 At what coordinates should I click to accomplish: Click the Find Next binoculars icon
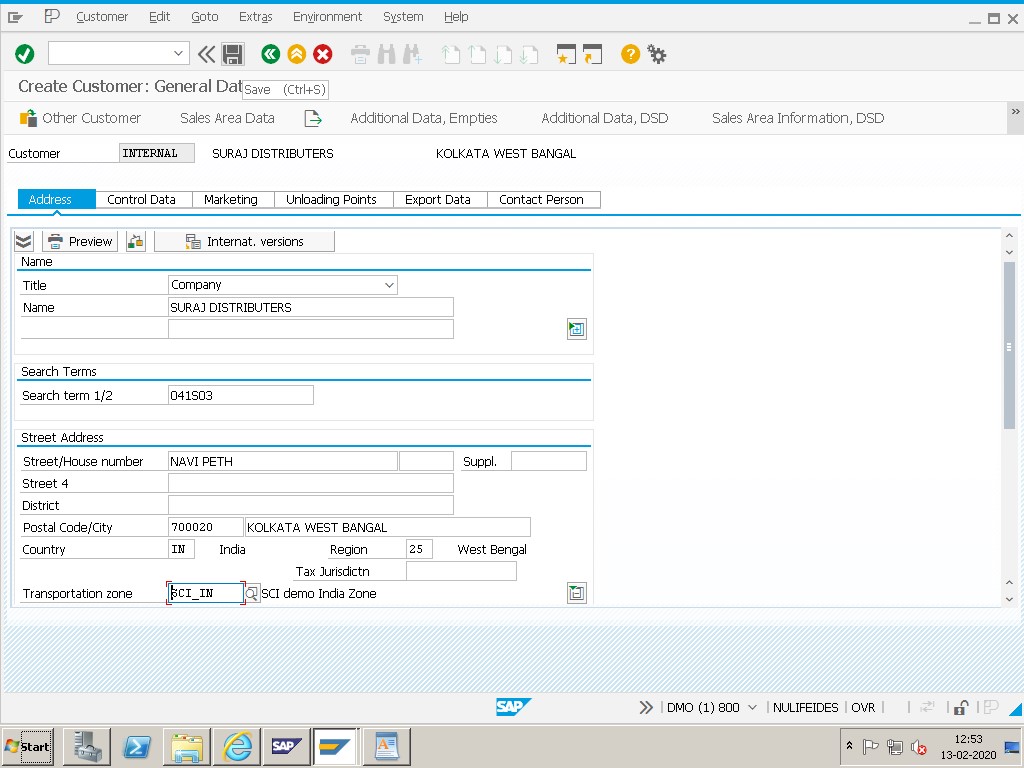pyautogui.click(x=412, y=54)
